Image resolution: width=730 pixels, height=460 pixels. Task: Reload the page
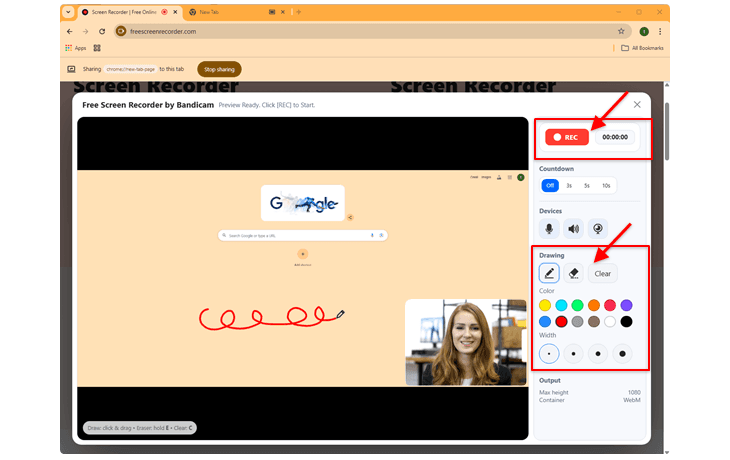pyautogui.click(x=102, y=32)
